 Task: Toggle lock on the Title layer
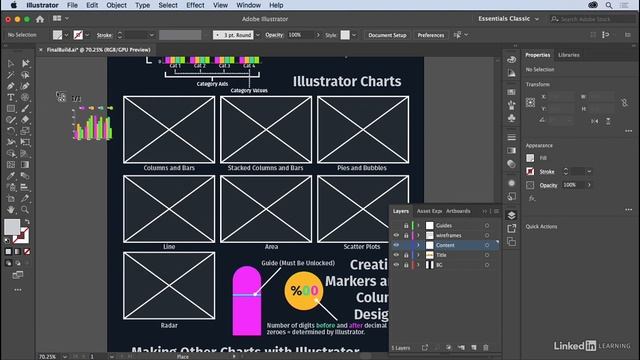point(406,255)
